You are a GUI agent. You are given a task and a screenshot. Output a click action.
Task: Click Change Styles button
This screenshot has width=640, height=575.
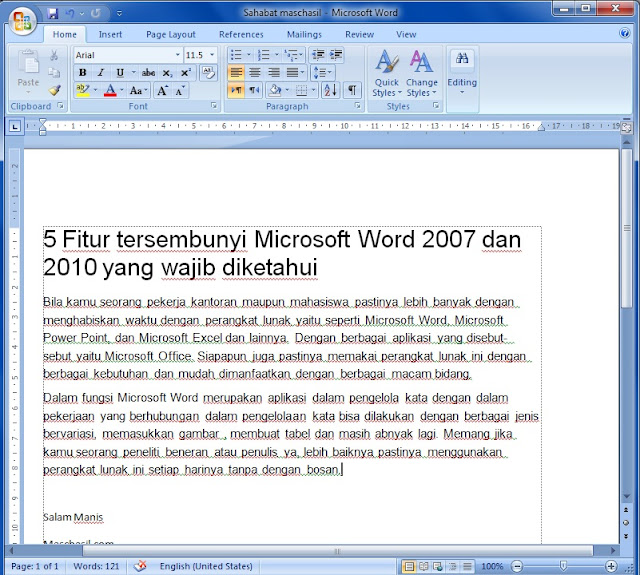pos(421,73)
